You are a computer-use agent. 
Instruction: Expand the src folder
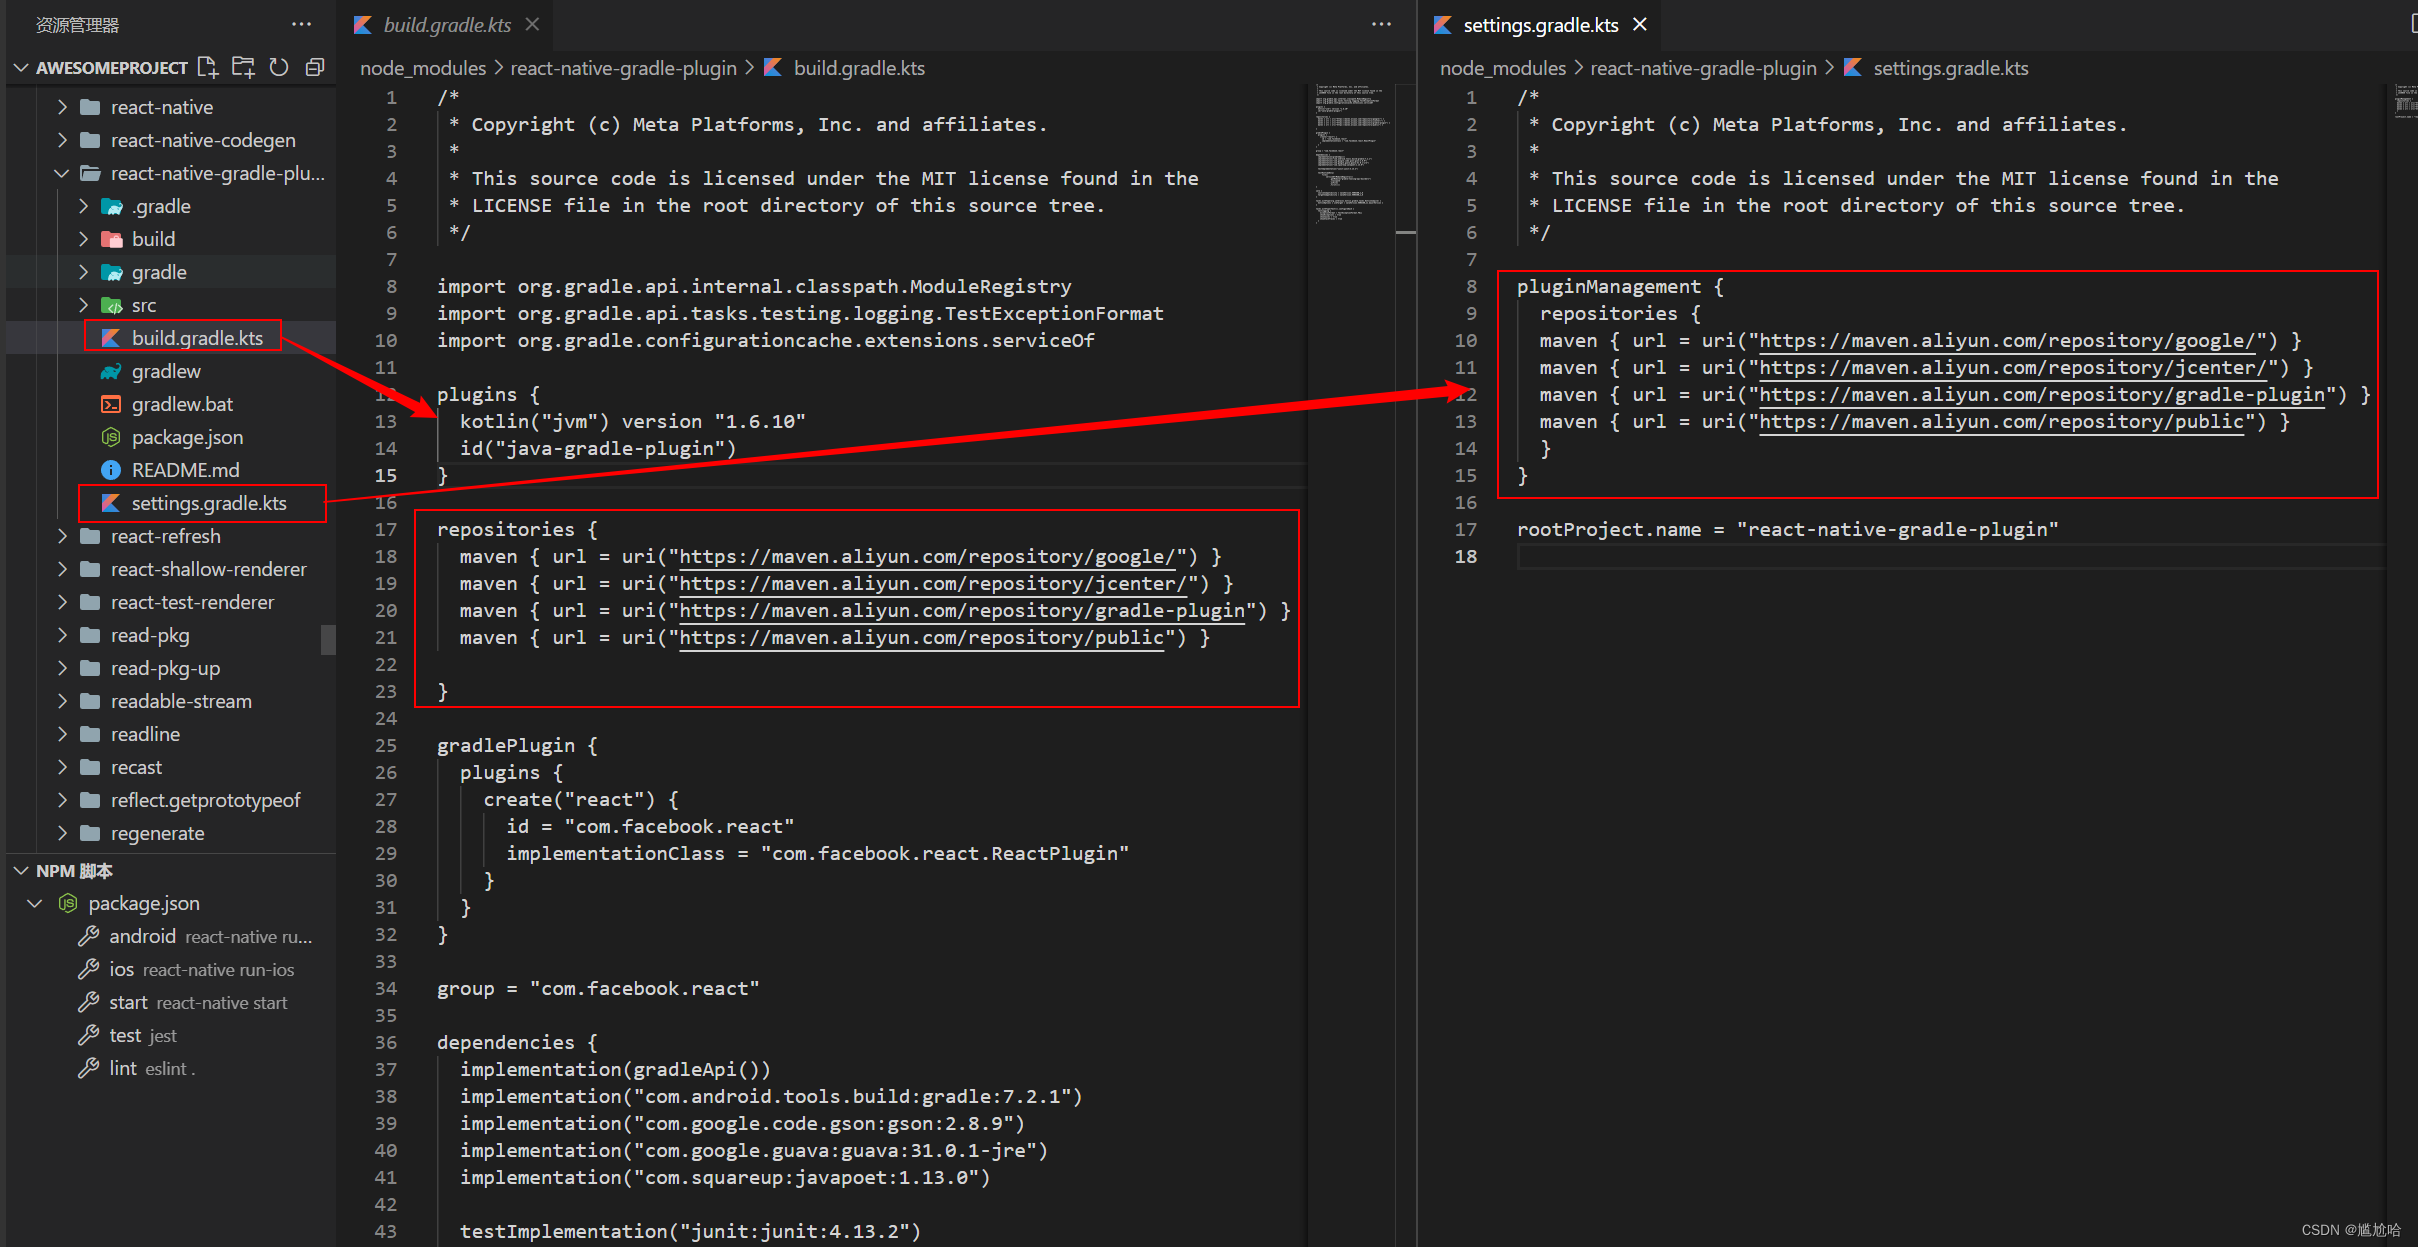[x=143, y=305]
